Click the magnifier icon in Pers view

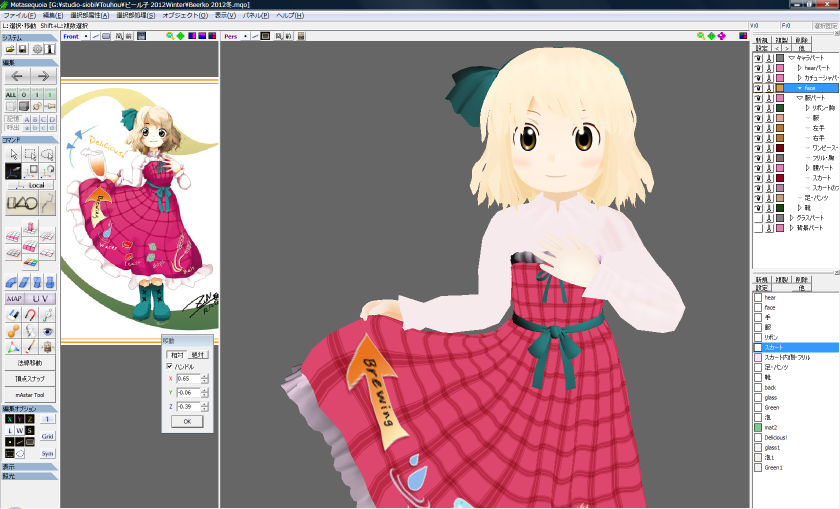[x=701, y=36]
